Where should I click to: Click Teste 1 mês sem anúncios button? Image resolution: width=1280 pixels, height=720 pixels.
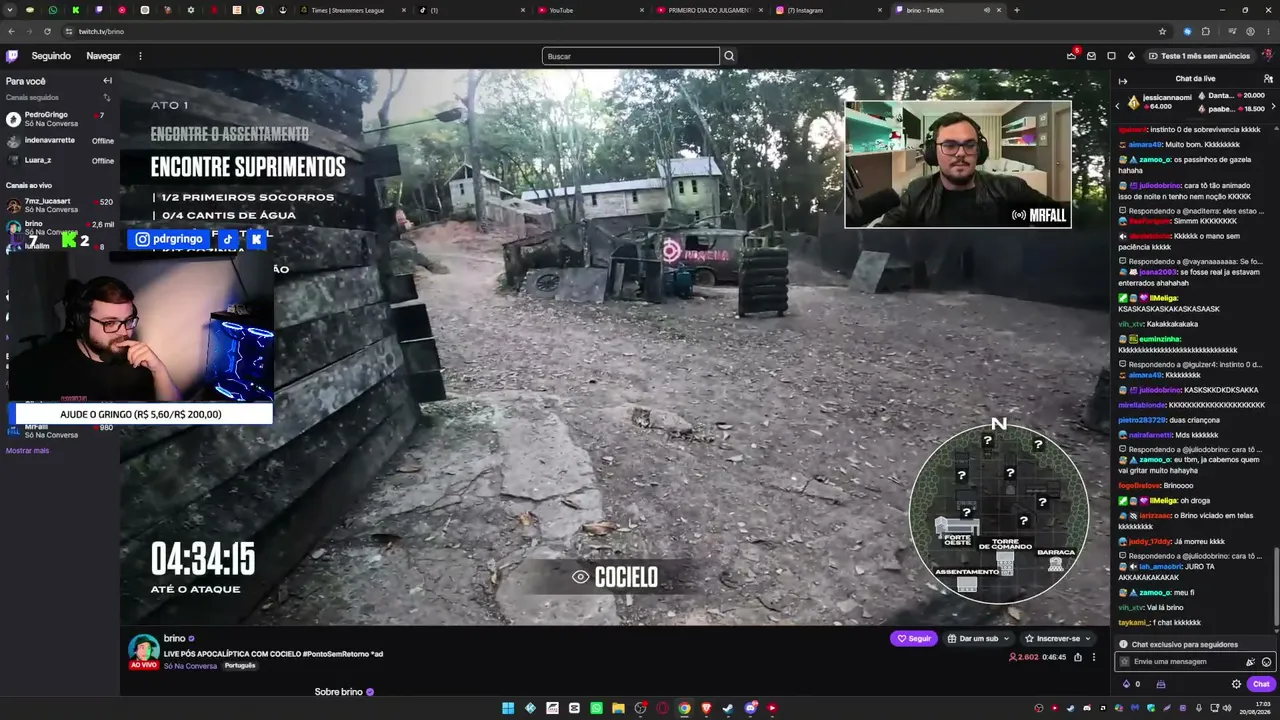point(1199,56)
